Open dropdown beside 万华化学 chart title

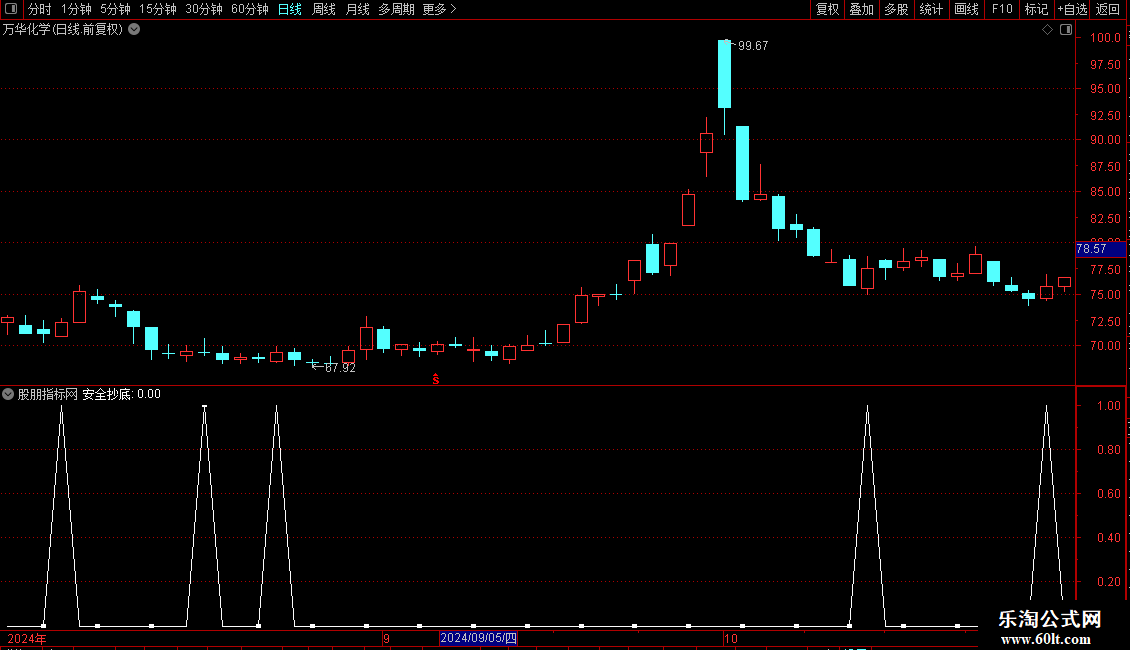tap(134, 30)
